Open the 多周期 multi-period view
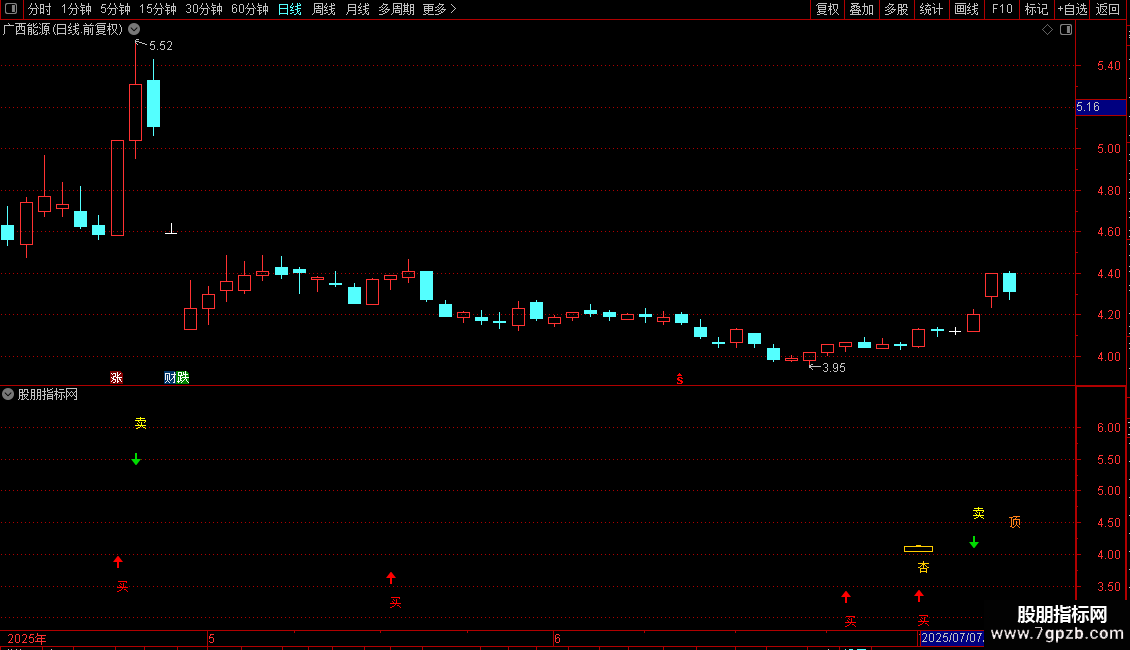Viewport: 1130px width, 650px height. click(x=396, y=9)
